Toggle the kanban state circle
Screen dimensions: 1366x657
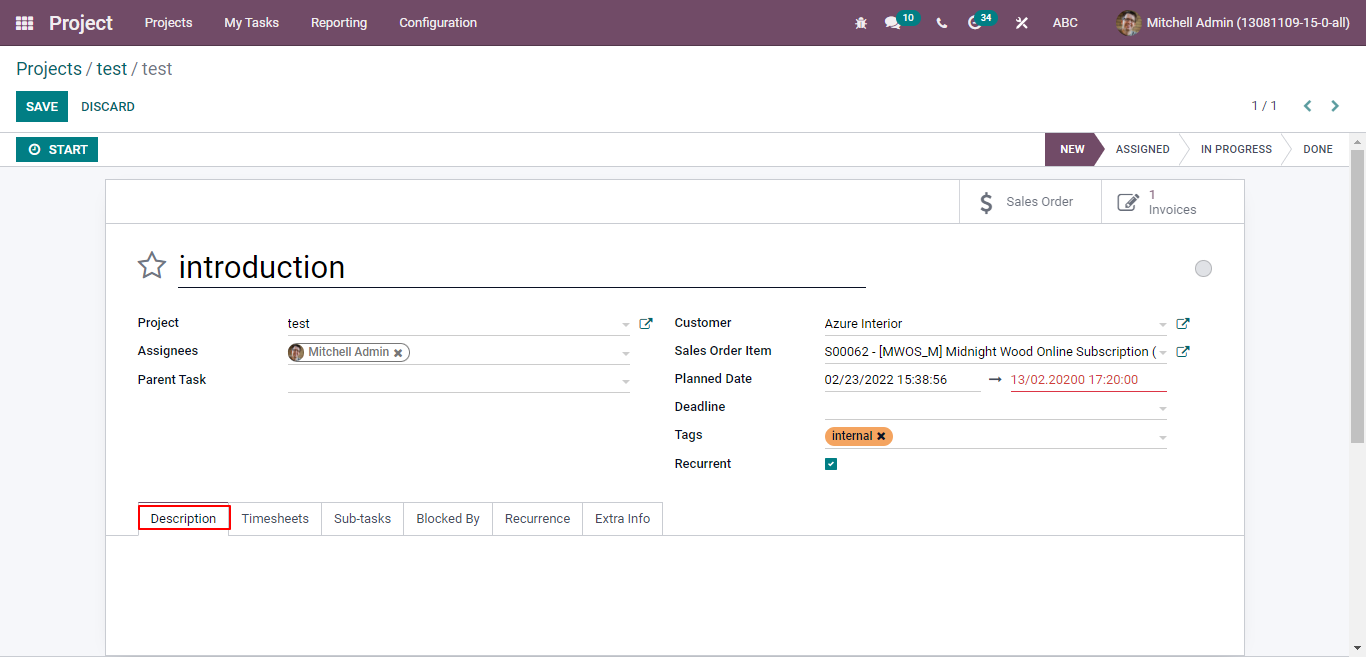pyautogui.click(x=1203, y=268)
